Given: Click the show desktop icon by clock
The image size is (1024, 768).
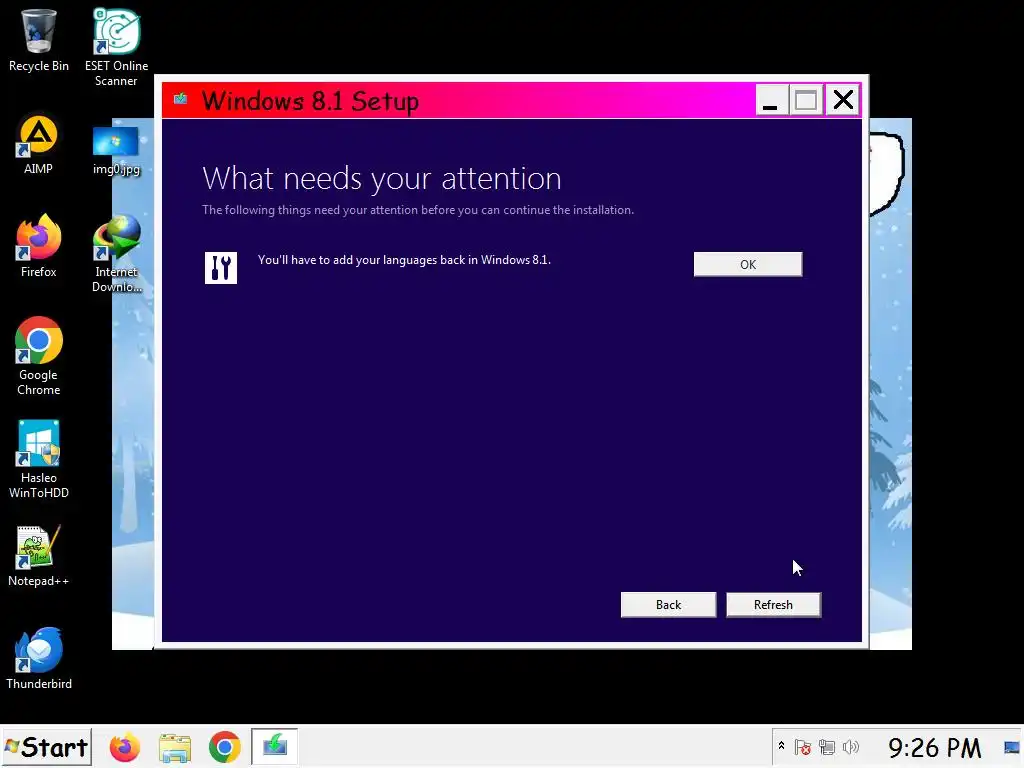Looking at the screenshot, I should (x=1012, y=747).
